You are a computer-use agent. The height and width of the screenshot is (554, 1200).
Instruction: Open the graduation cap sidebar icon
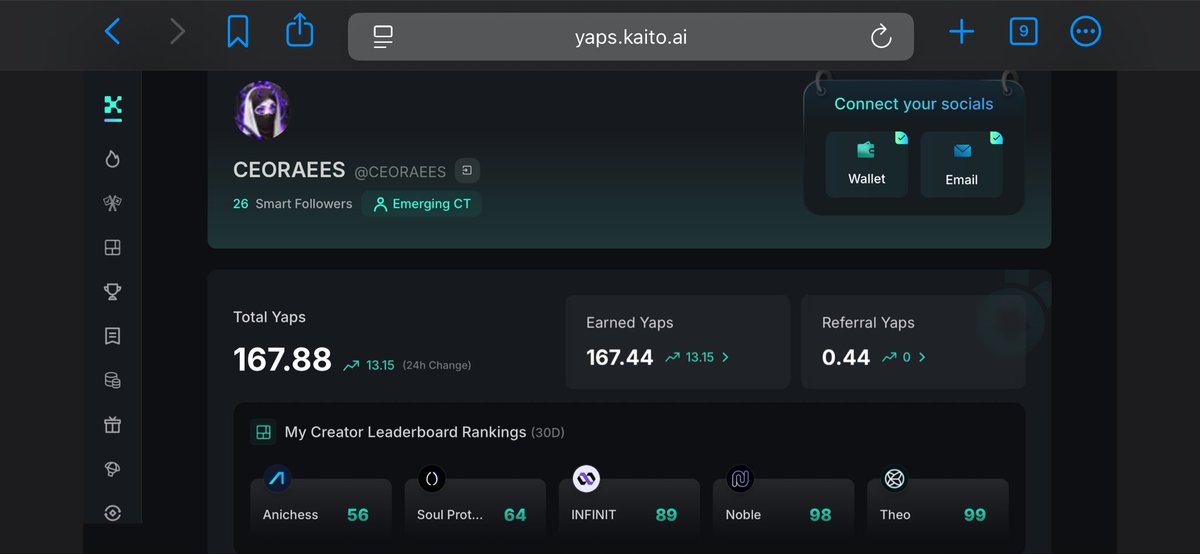(113, 469)
